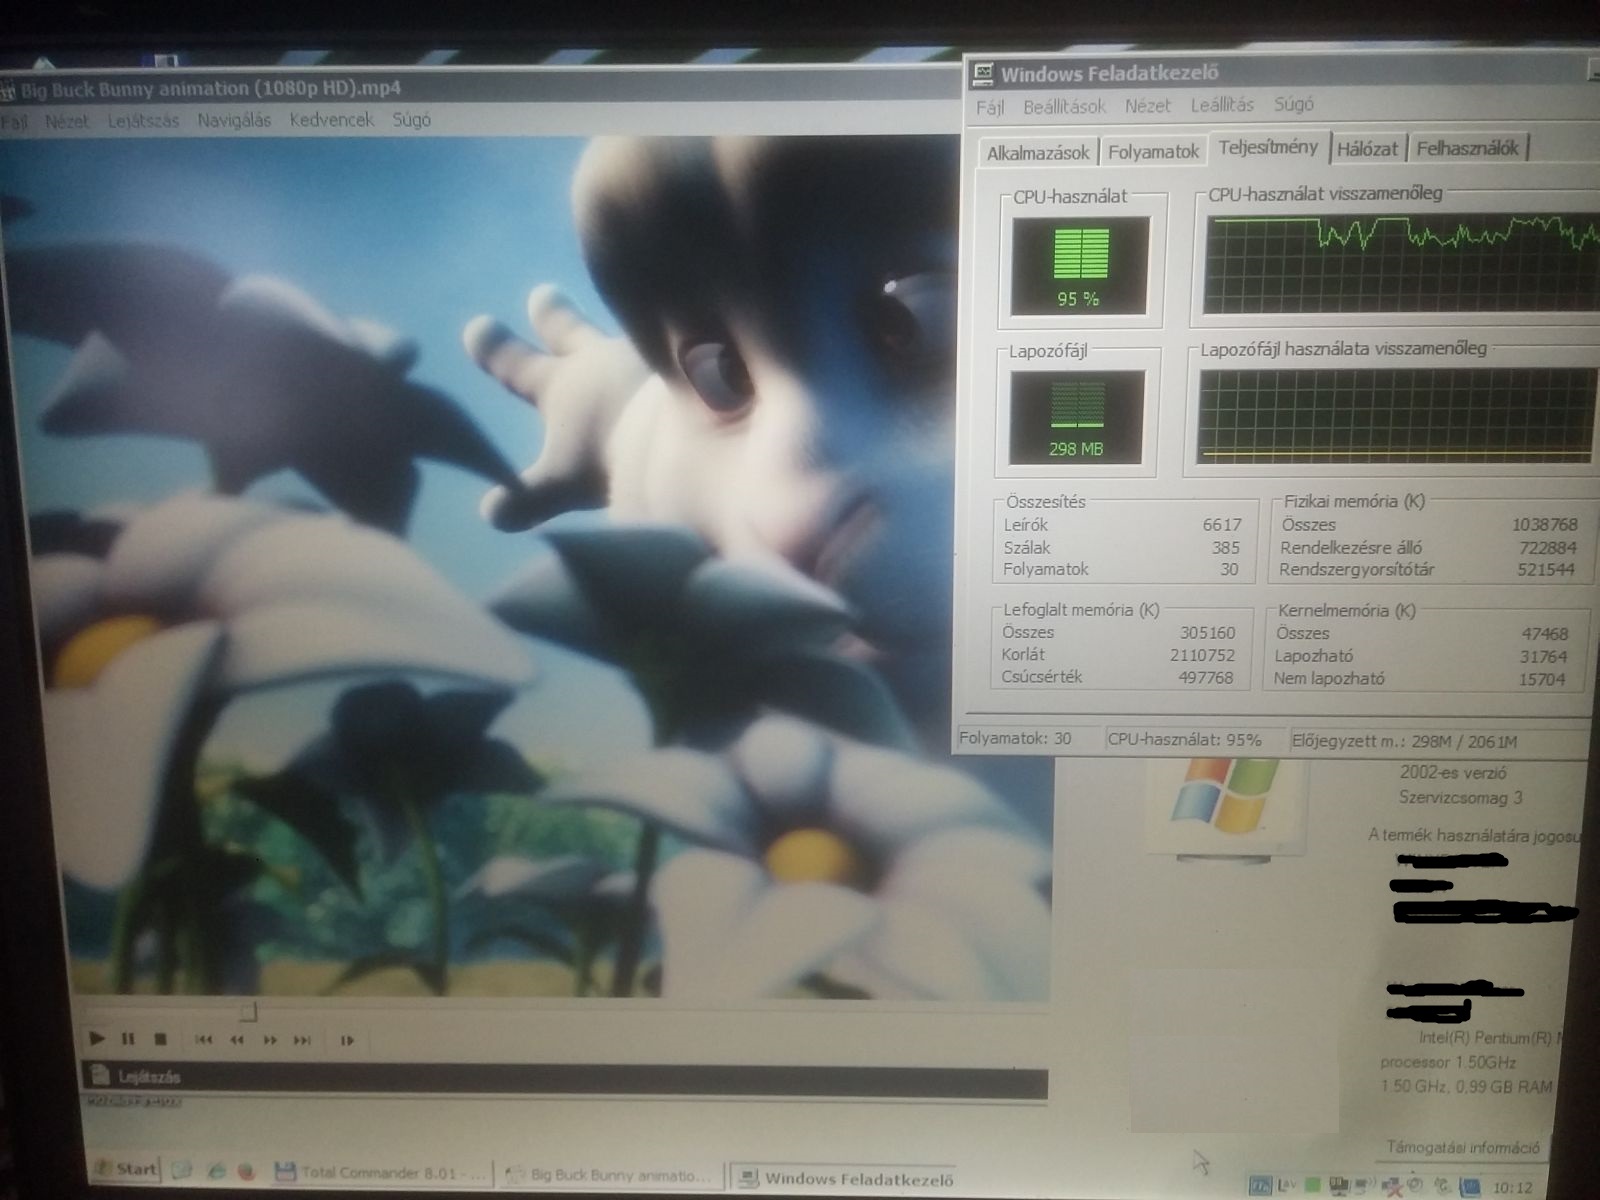Click the physical memory total 1038768
Screen dimensions: 1600x1200
click(x=1545, y=525)
